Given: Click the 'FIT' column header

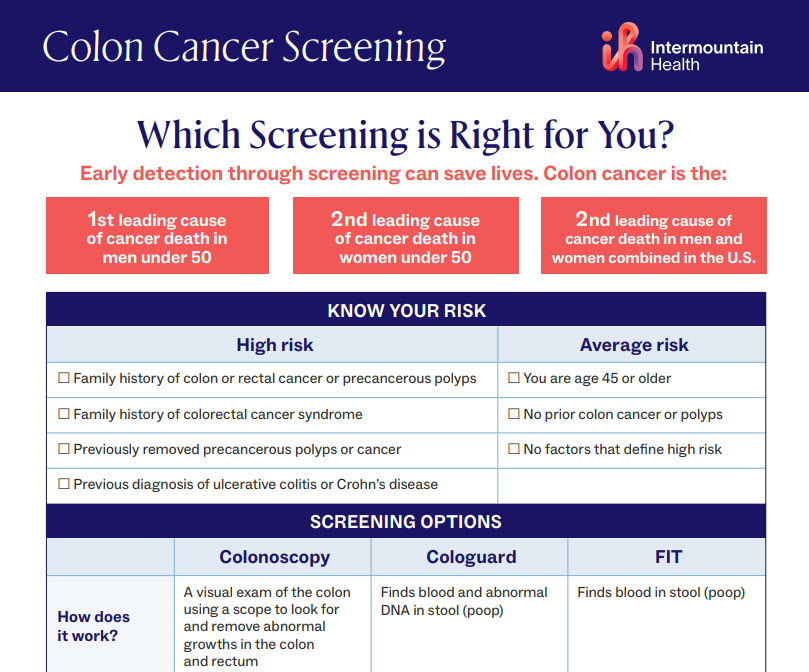Looking at the screenshot, I should 667,557.
